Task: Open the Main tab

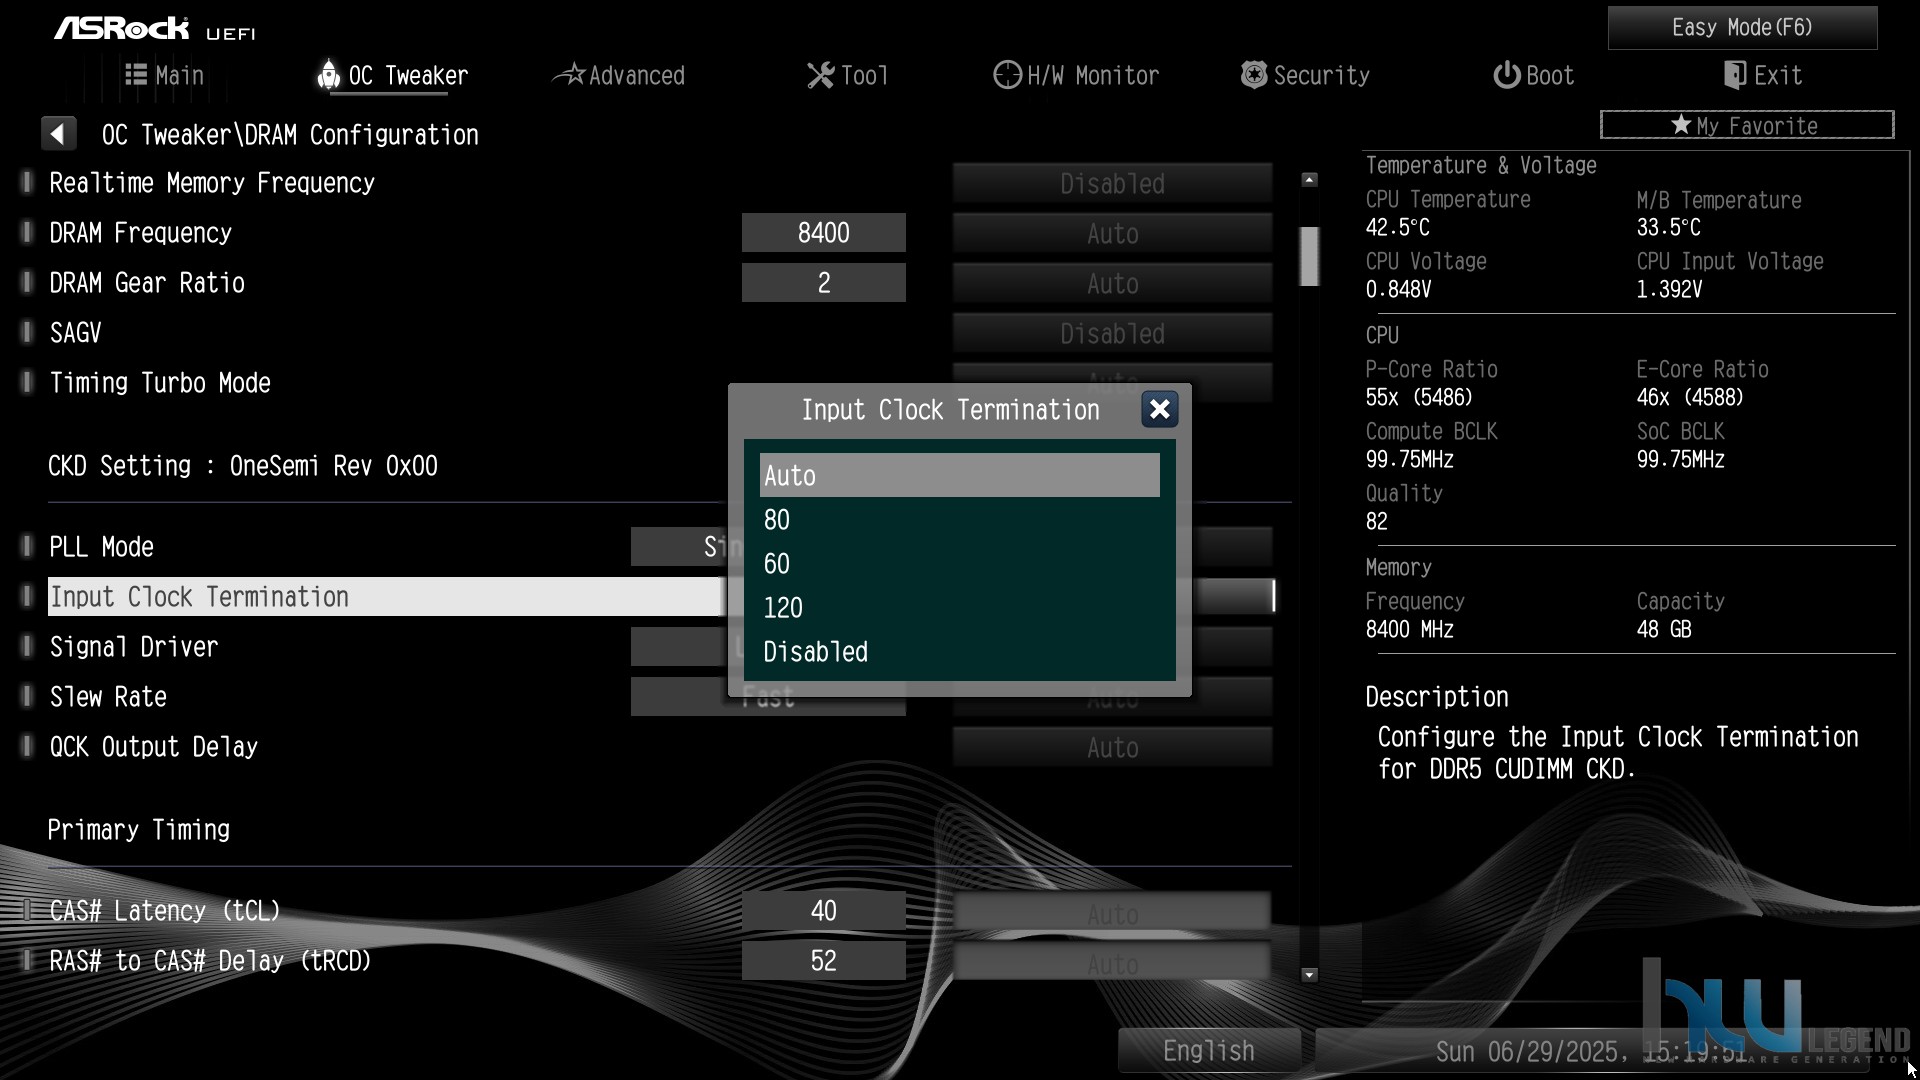Action: 165,75
